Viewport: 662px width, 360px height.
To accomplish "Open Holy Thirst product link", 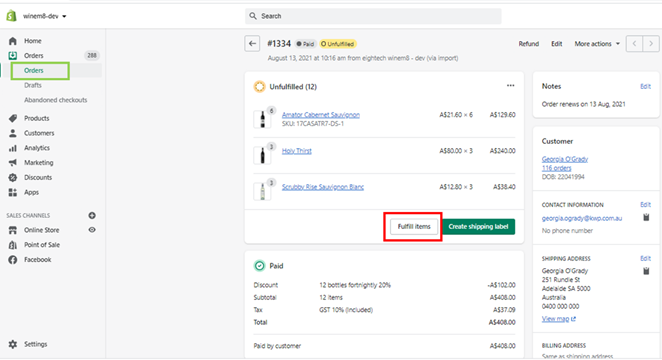I will pyautogui.click(x=297, y=151).
